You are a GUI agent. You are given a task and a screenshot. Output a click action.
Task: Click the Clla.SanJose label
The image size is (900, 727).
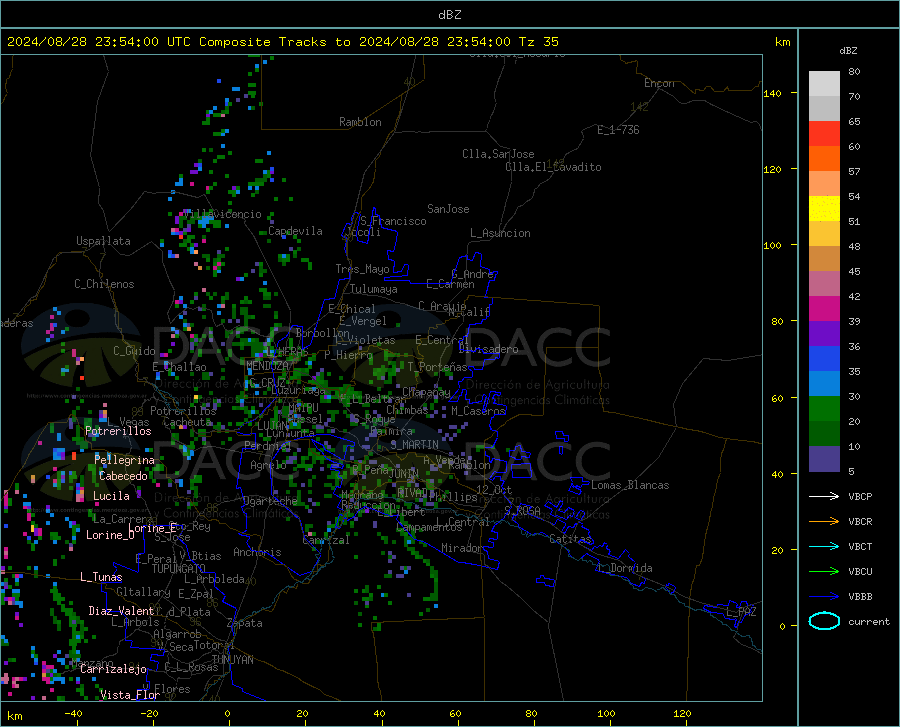click(498, 154)
